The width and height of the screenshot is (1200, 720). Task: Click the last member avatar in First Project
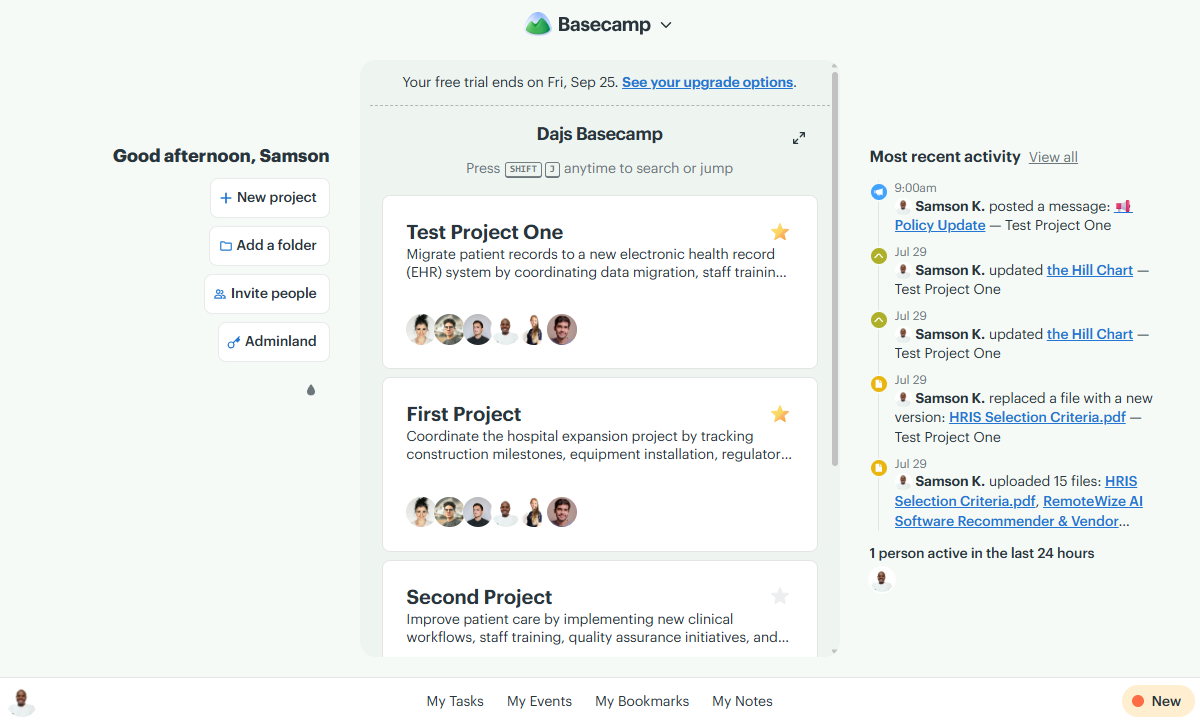click(562, 512)
